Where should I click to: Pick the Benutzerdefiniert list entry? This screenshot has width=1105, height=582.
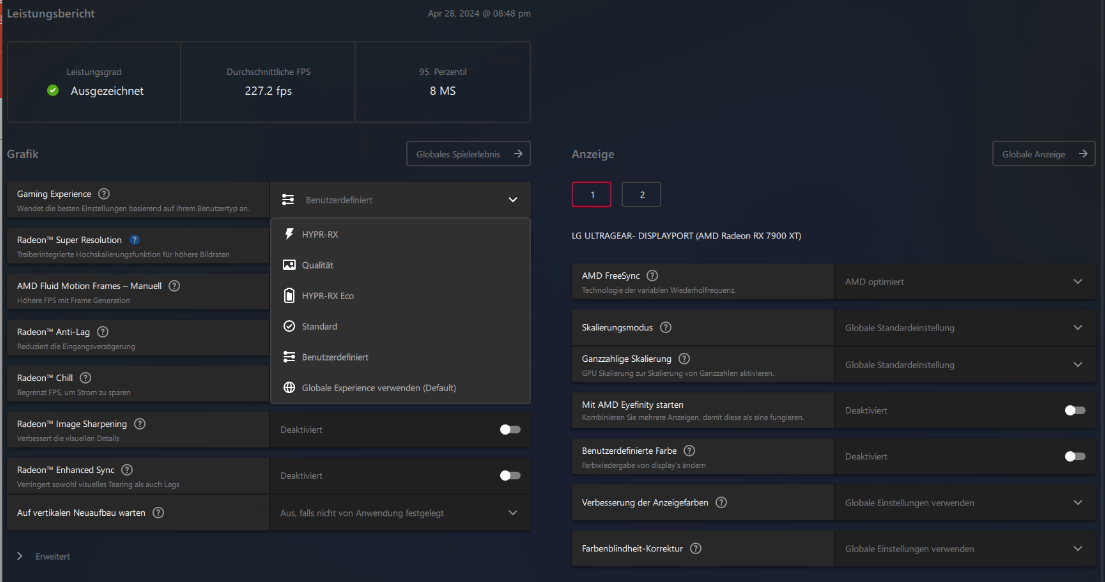click(x=400, y=357)
